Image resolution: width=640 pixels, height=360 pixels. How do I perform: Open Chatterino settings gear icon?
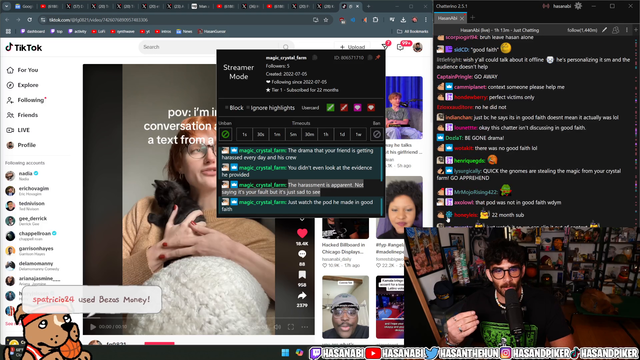(x=578, y=6)
